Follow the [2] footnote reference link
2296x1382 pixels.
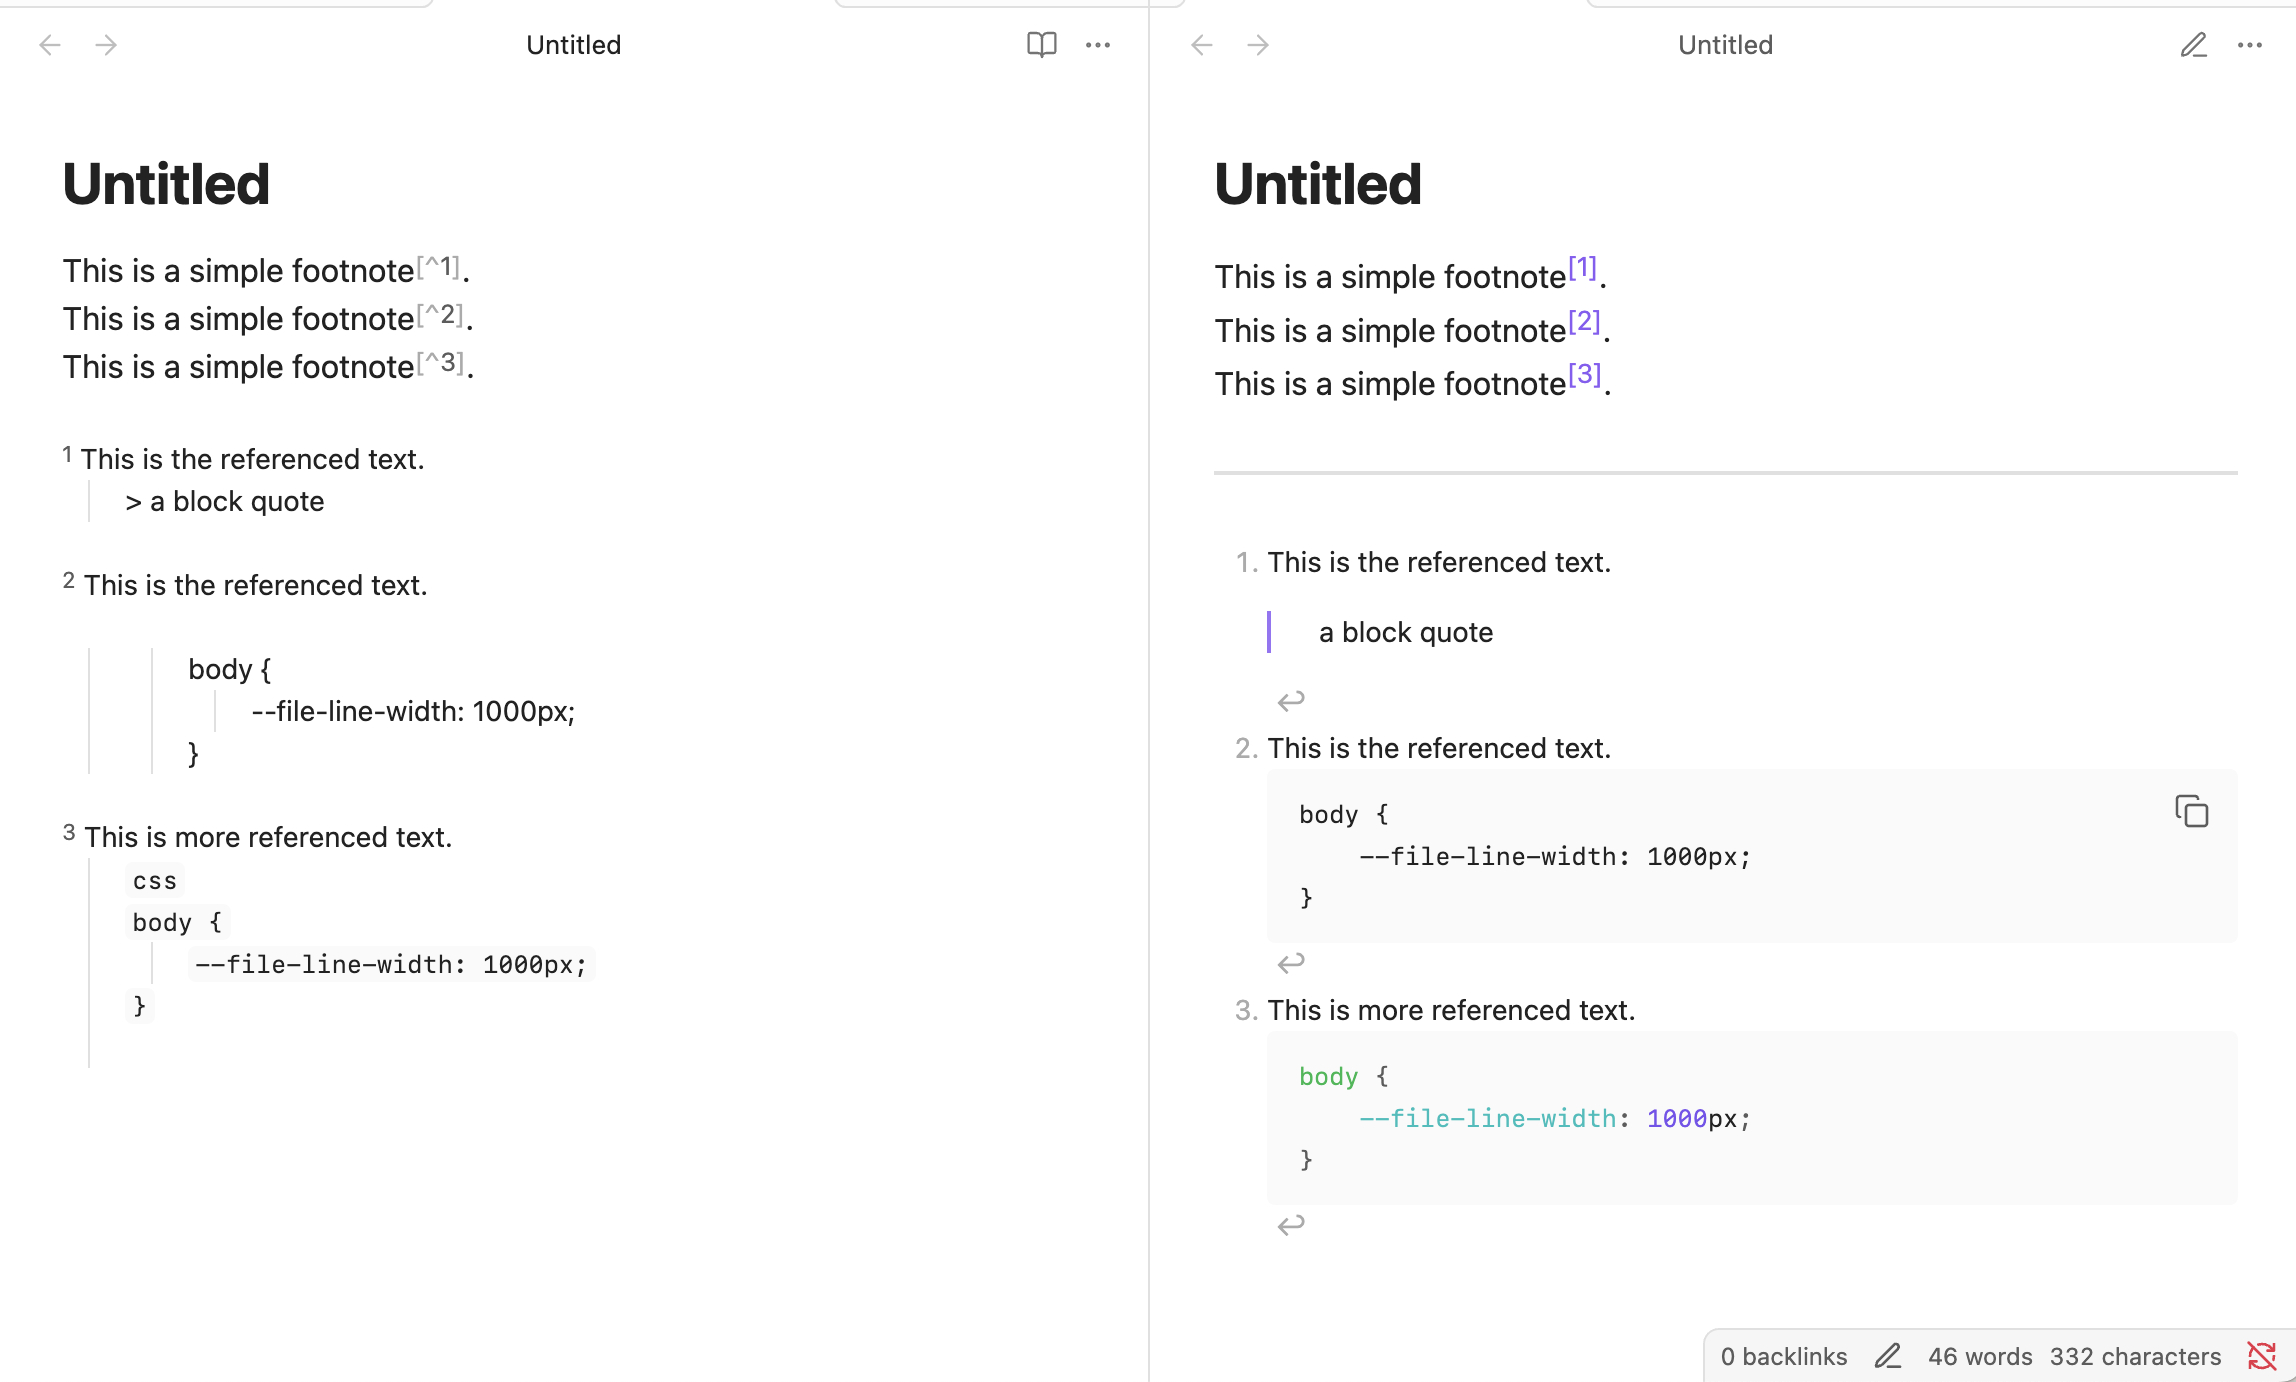point(1584,322)
